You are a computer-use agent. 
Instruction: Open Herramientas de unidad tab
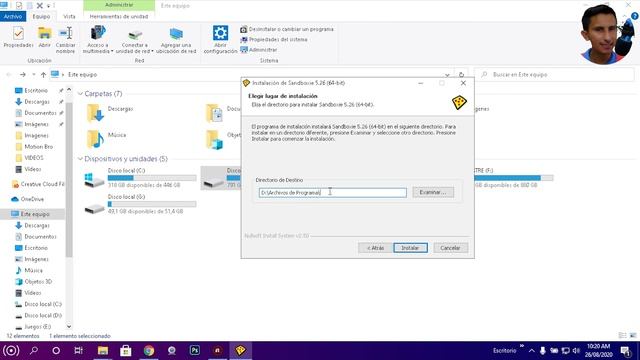[x=119, y=16]
